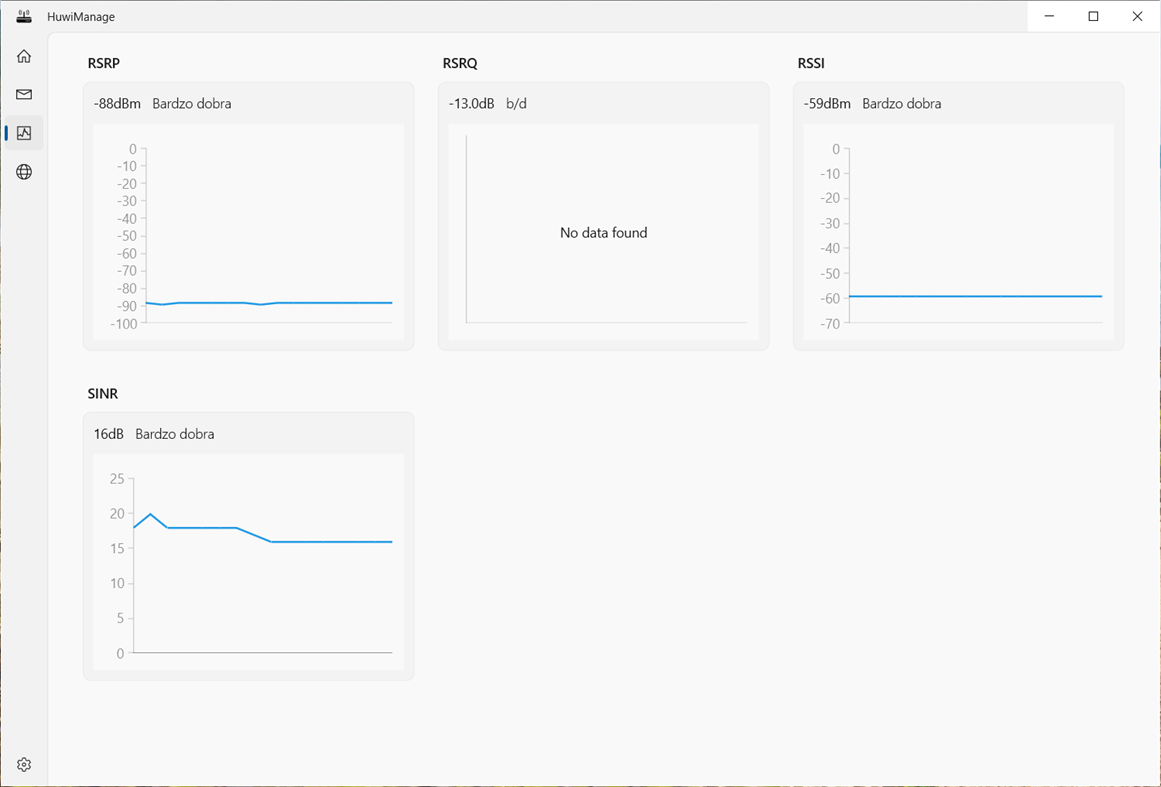1161x787 pixels.
Task: Click Bardzo dobra next to 16dB
Action: point(175,434)
